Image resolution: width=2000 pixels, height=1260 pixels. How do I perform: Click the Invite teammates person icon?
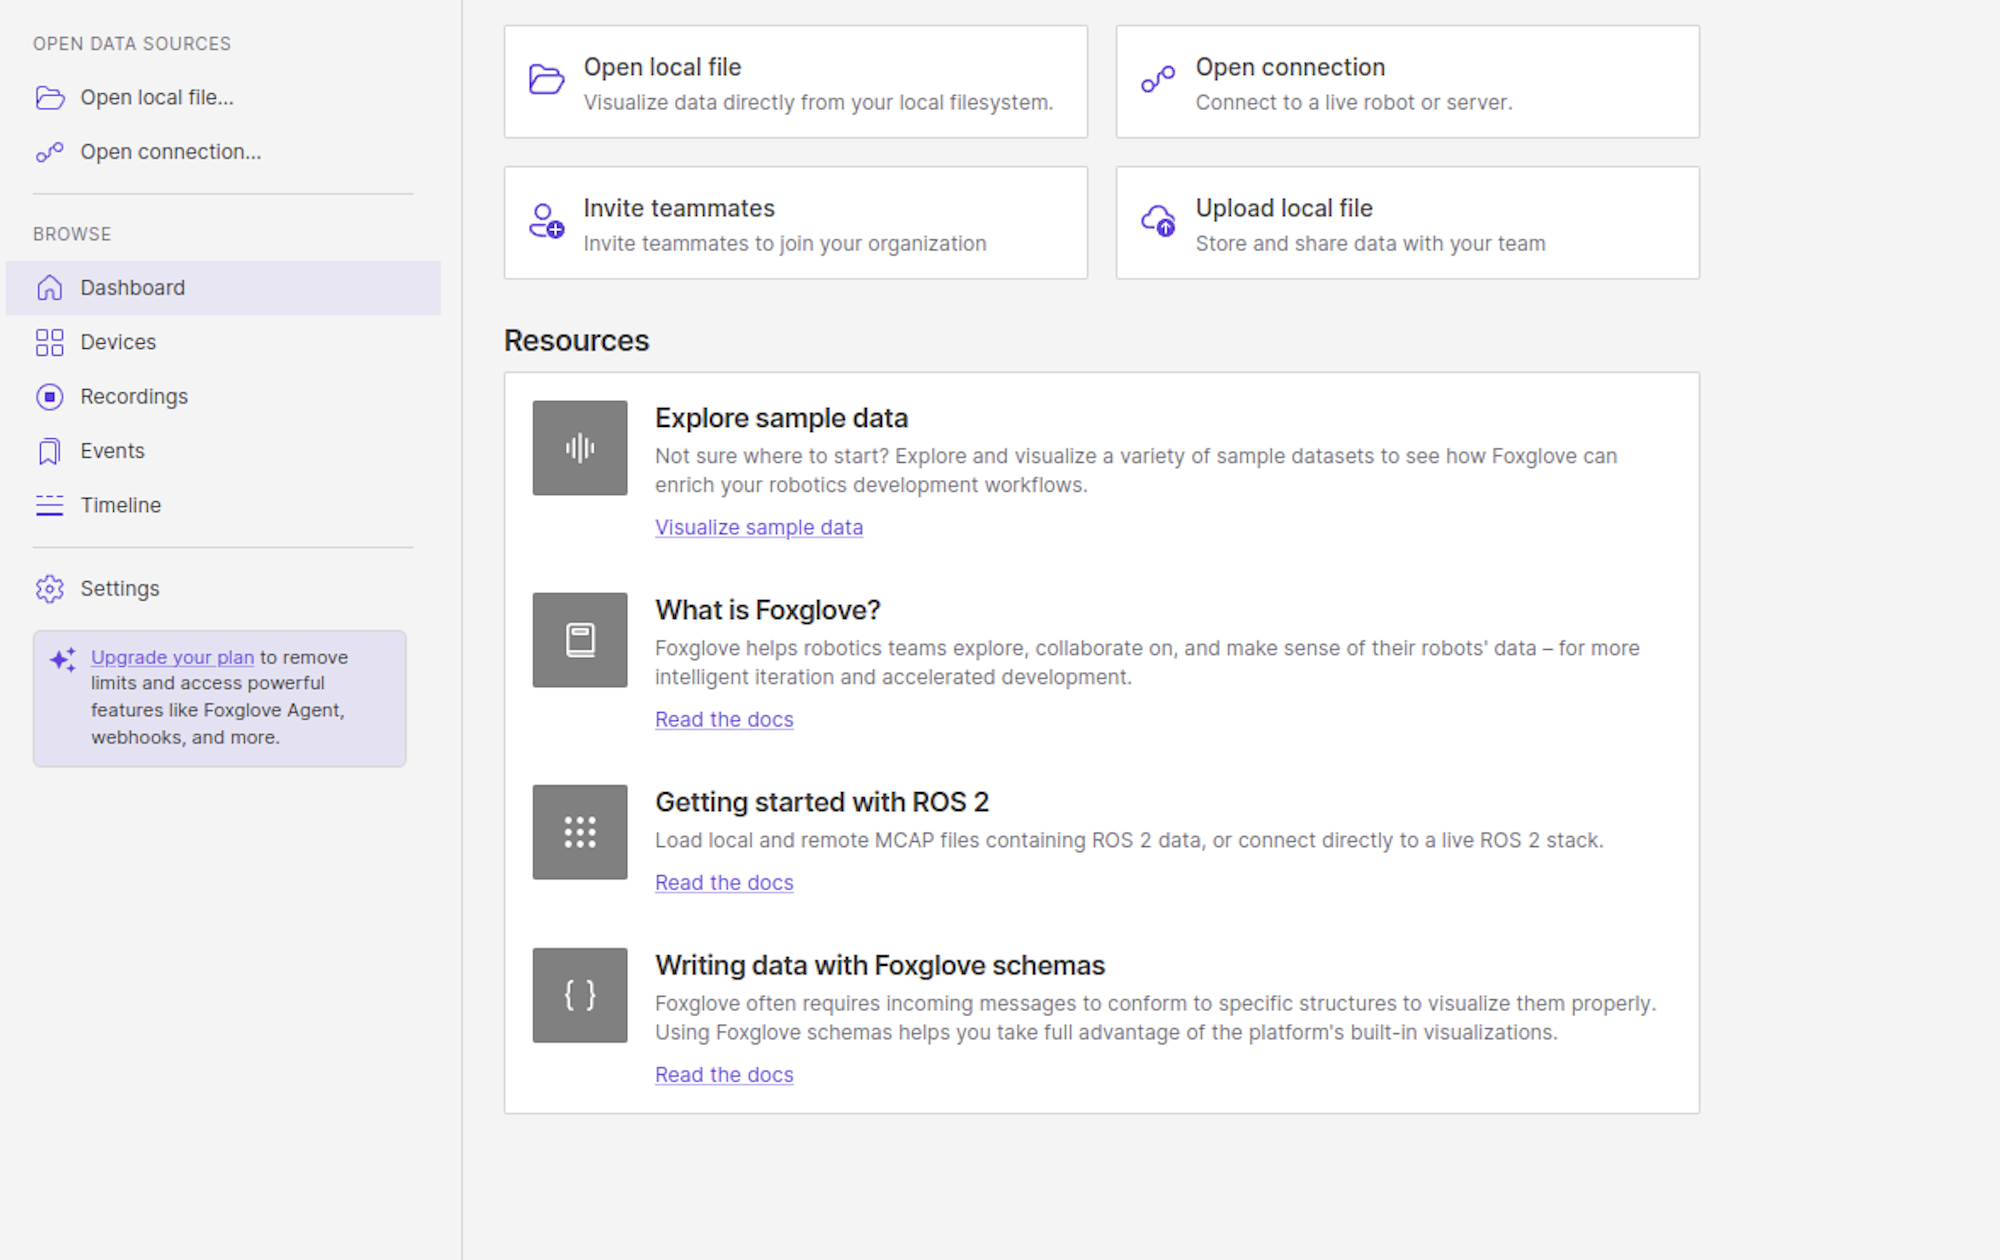coord(546,221)
